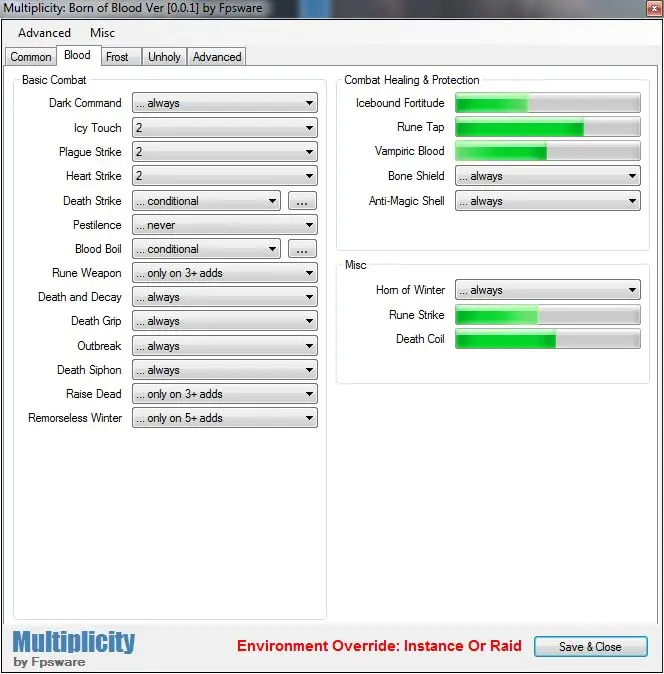The height and width of the screenshot is (674, 664).
Task: Open the Death Siphon dropdown
Action: pos(225,370)
